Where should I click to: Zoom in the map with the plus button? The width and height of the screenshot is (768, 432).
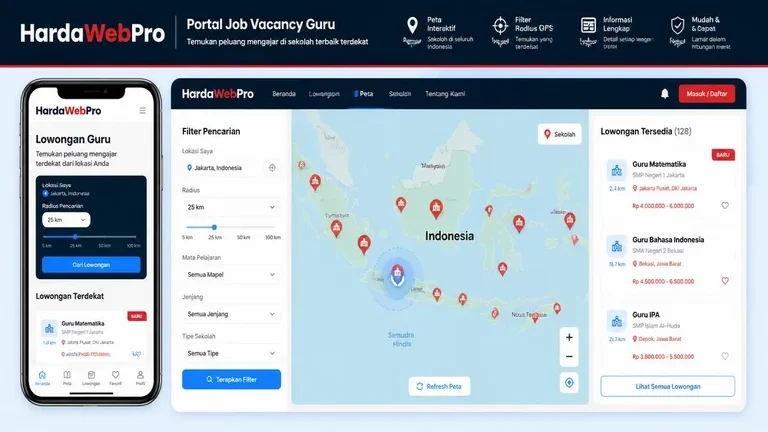click(x=569, y=337)
